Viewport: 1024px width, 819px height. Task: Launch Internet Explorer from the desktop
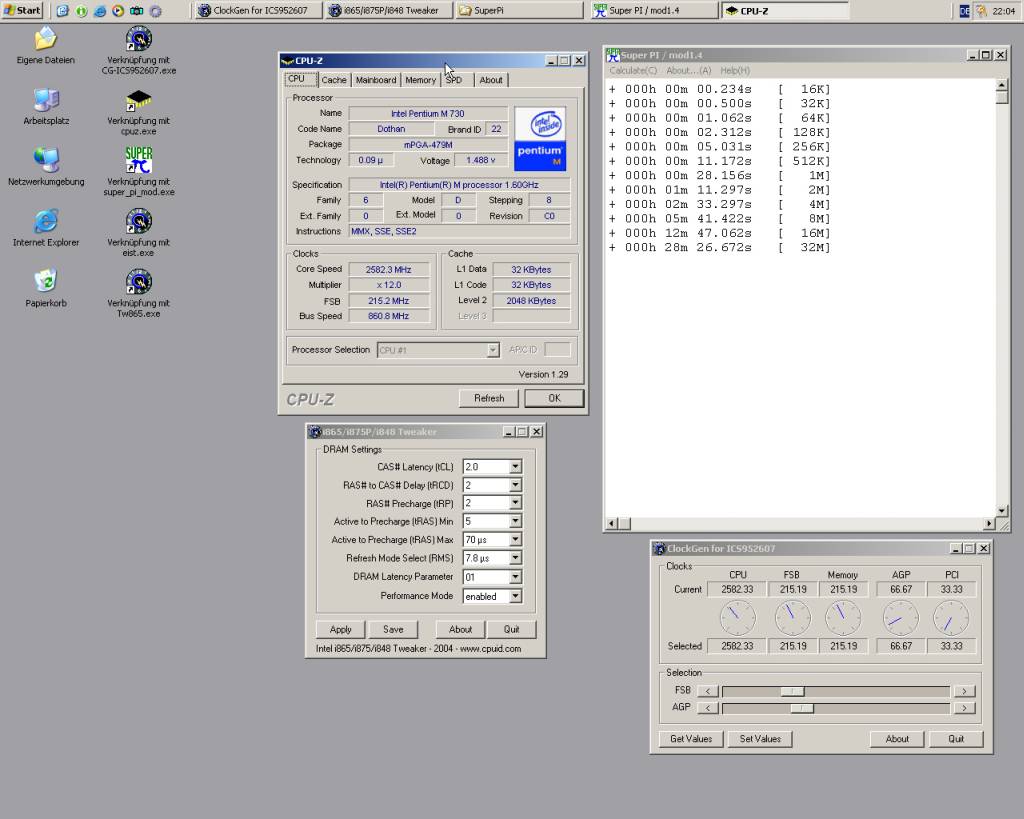(x=46, y=222)
